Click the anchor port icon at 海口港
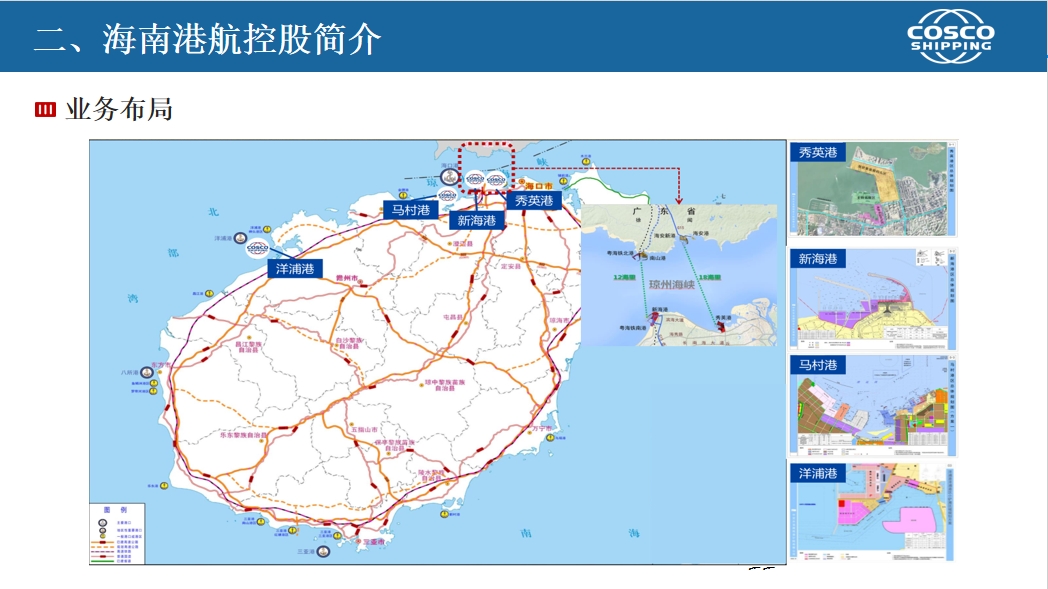The image size is (1048, 589). click(451, 178)
